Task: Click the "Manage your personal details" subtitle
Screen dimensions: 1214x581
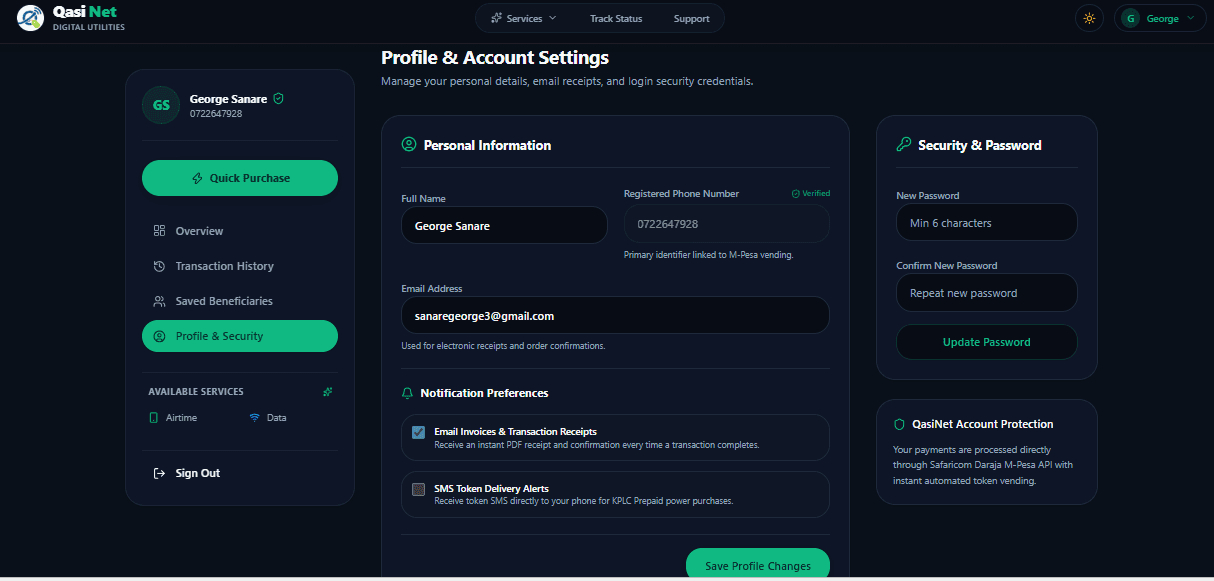Action: [x=567, y=81]
